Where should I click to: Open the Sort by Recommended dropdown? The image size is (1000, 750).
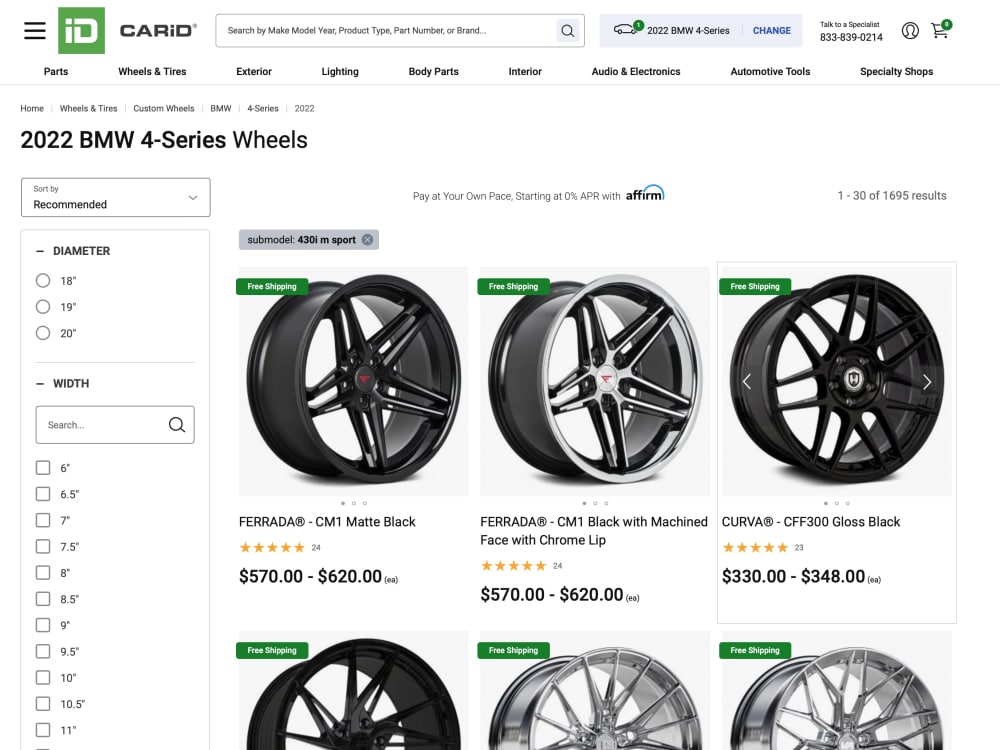(115, 197)
